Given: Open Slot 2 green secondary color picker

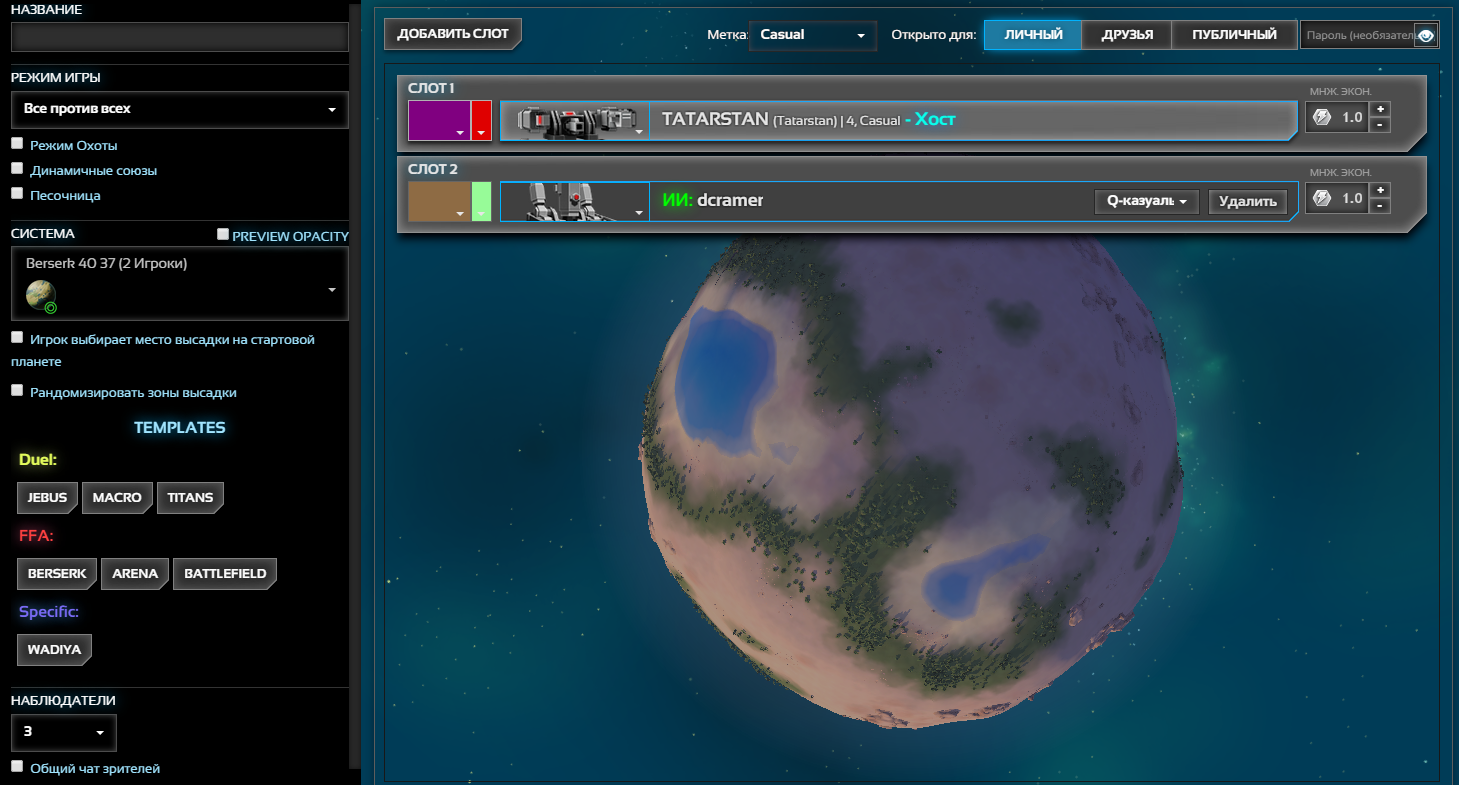Looking at the screenshot, I should [x=481, y=201].
